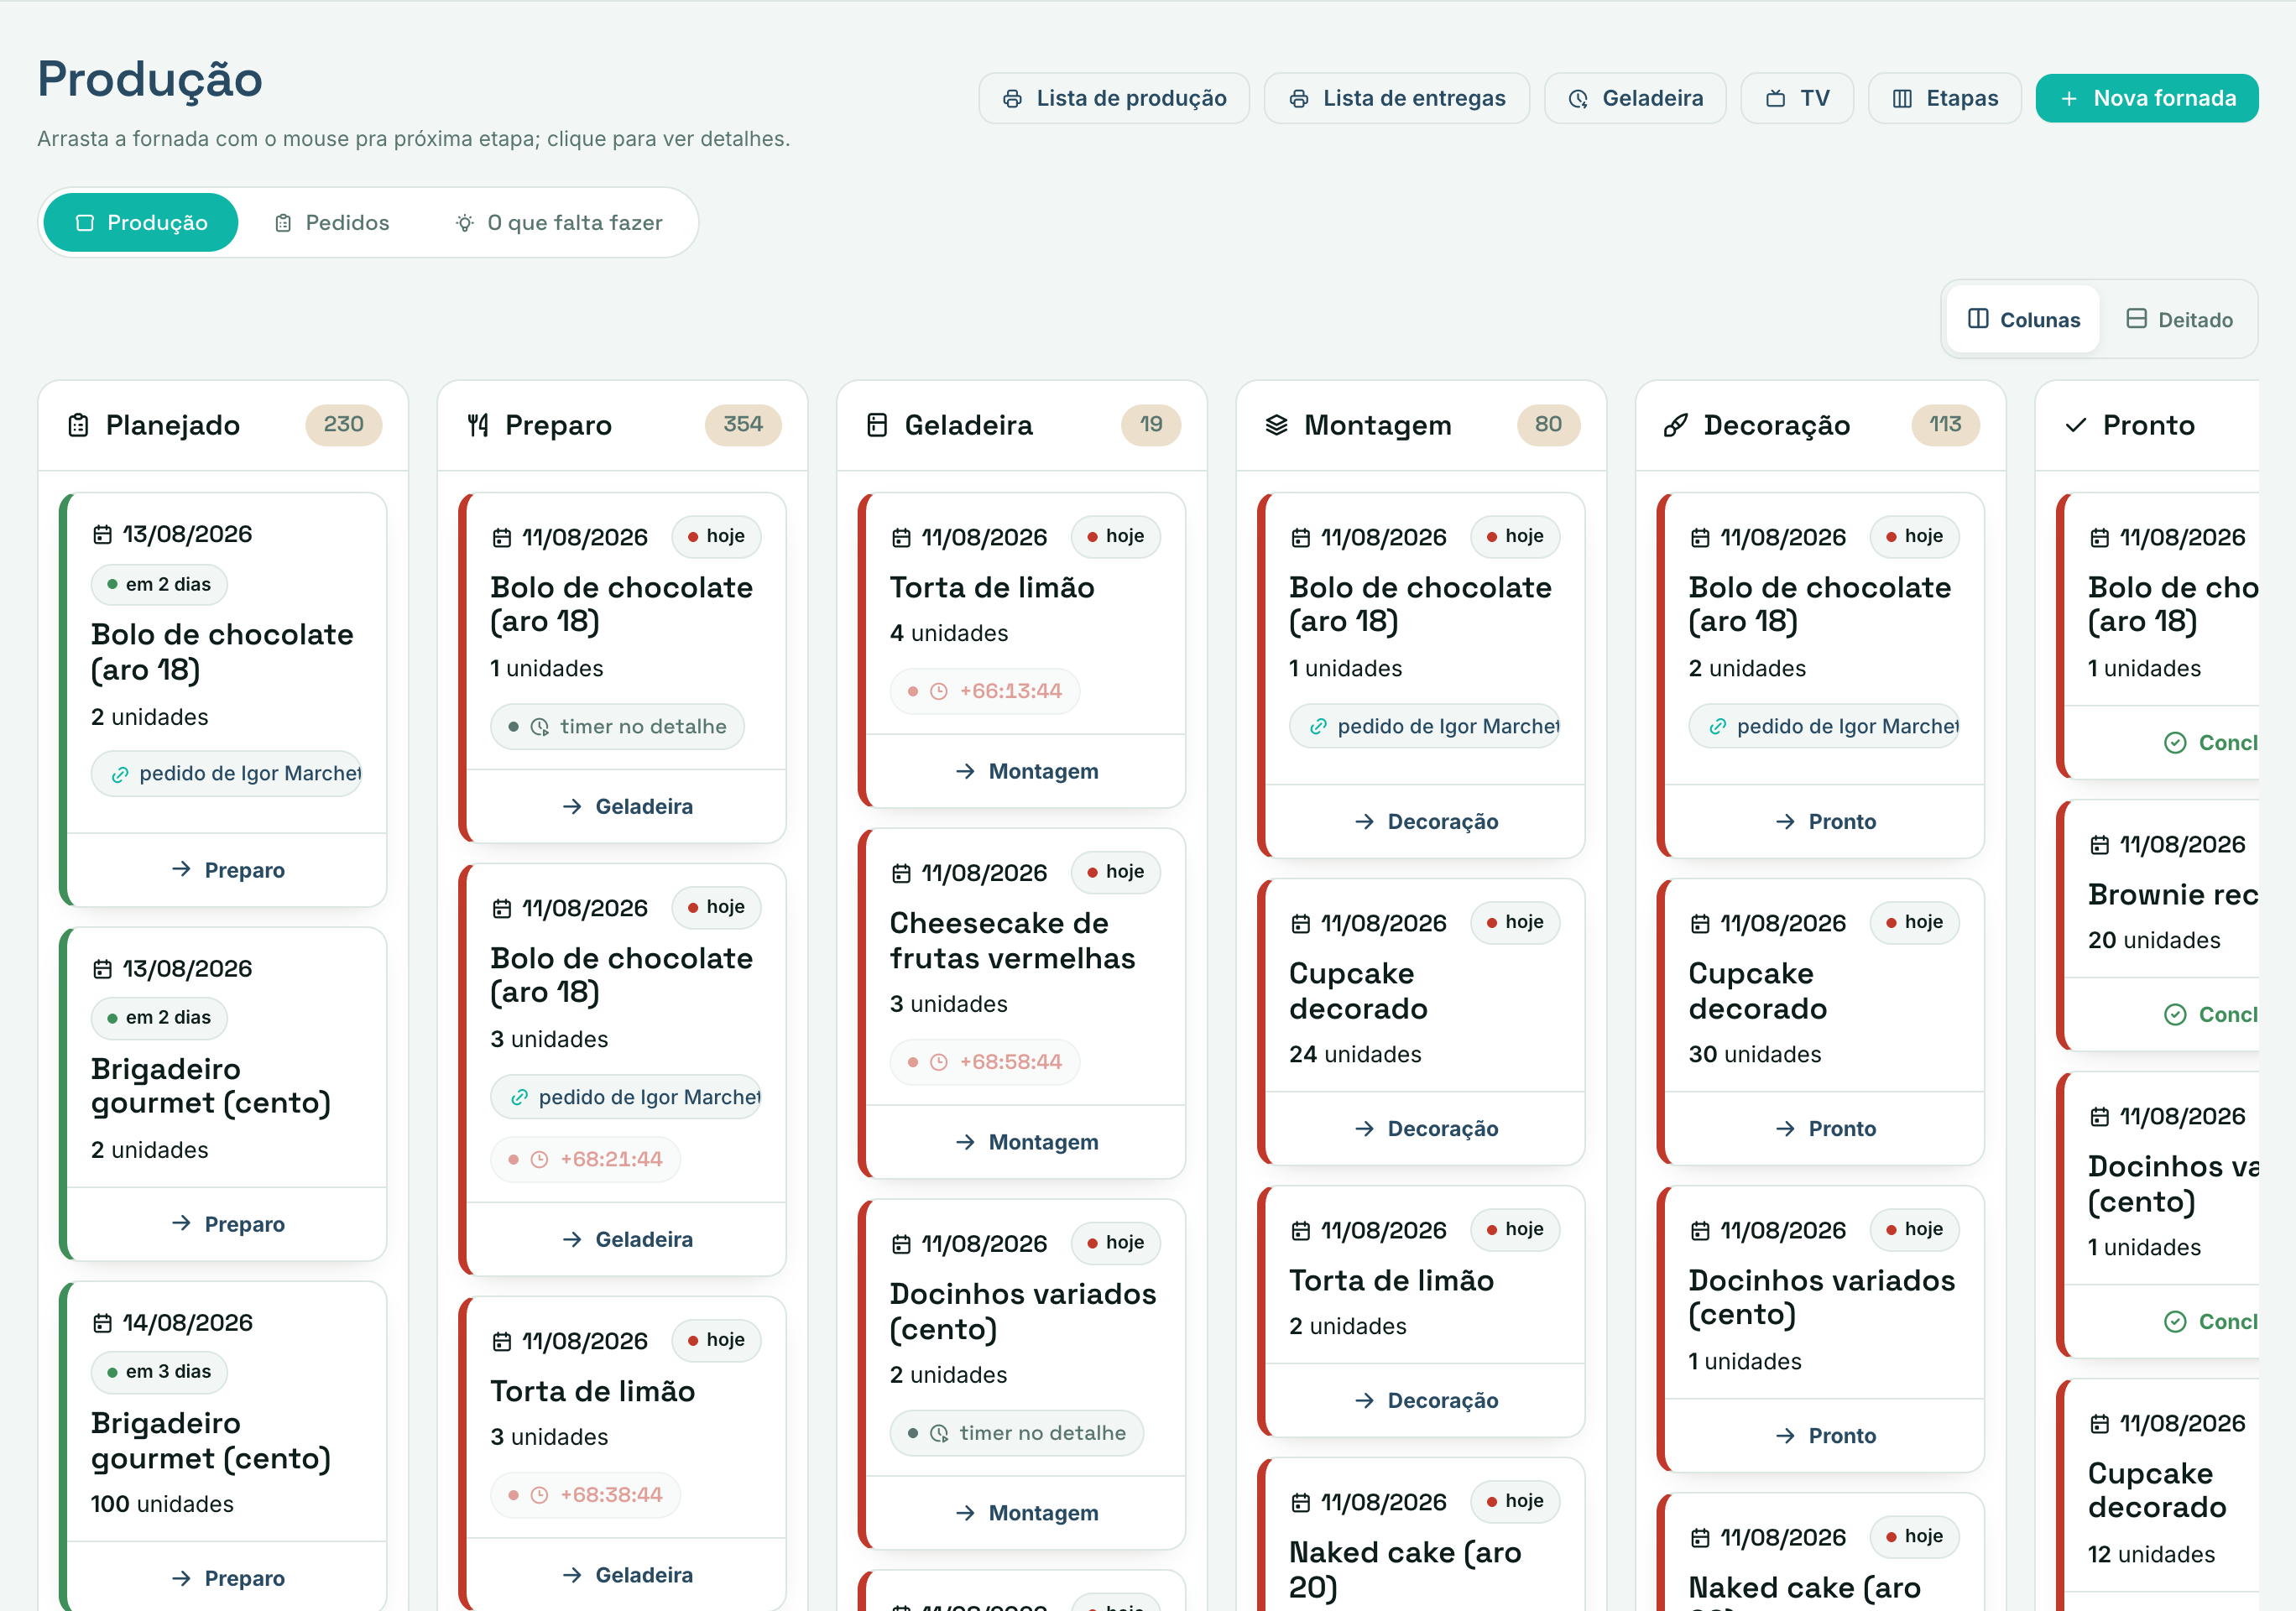
Task: Move 1 unidades Bolo de chocolate to Geladeira
Action: click(627, 807)
